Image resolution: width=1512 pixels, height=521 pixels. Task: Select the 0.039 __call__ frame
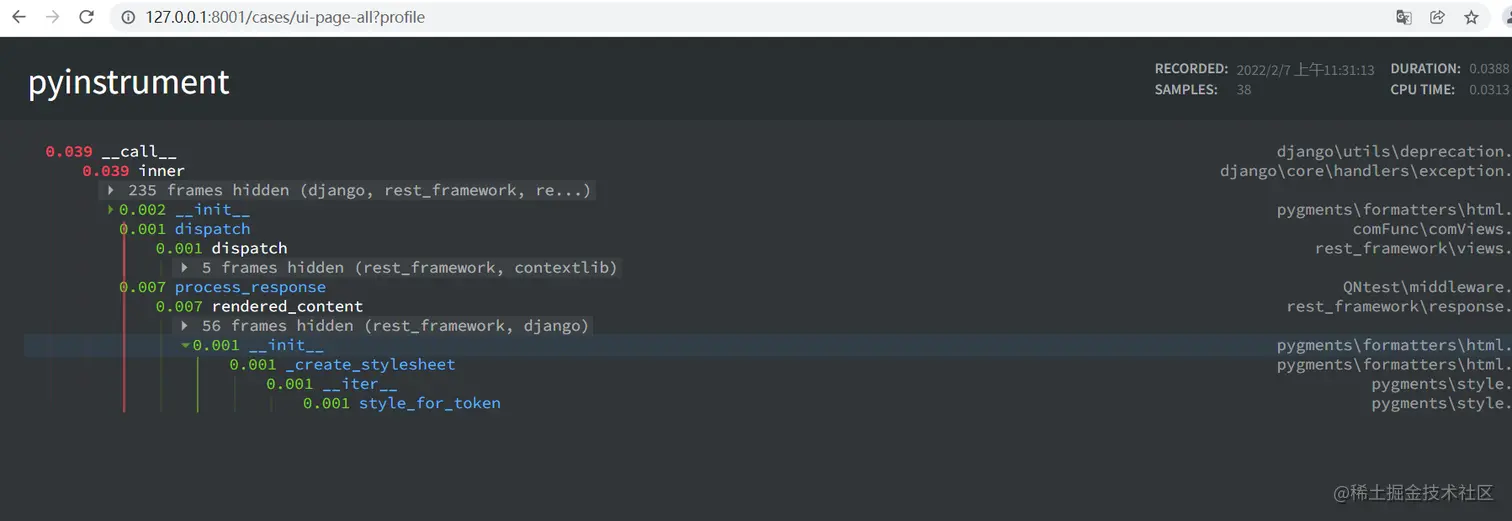[111, 152]
